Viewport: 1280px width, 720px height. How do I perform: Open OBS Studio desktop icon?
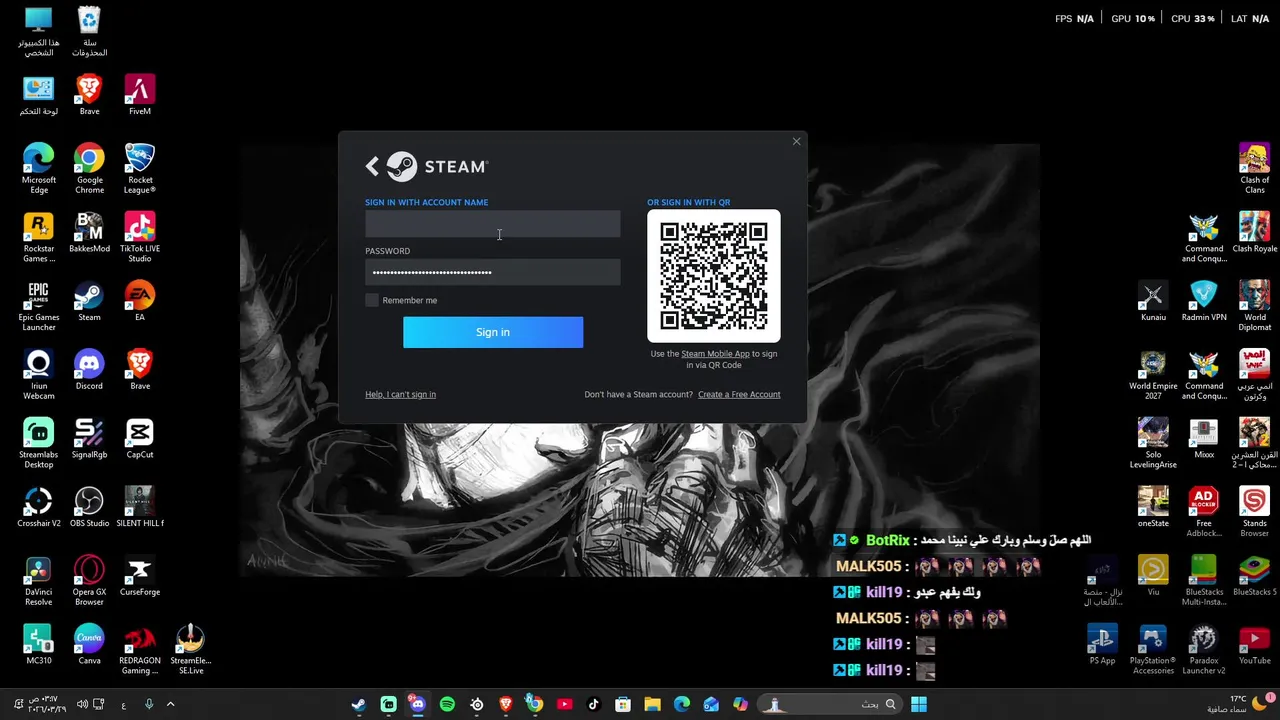(89, 506)
